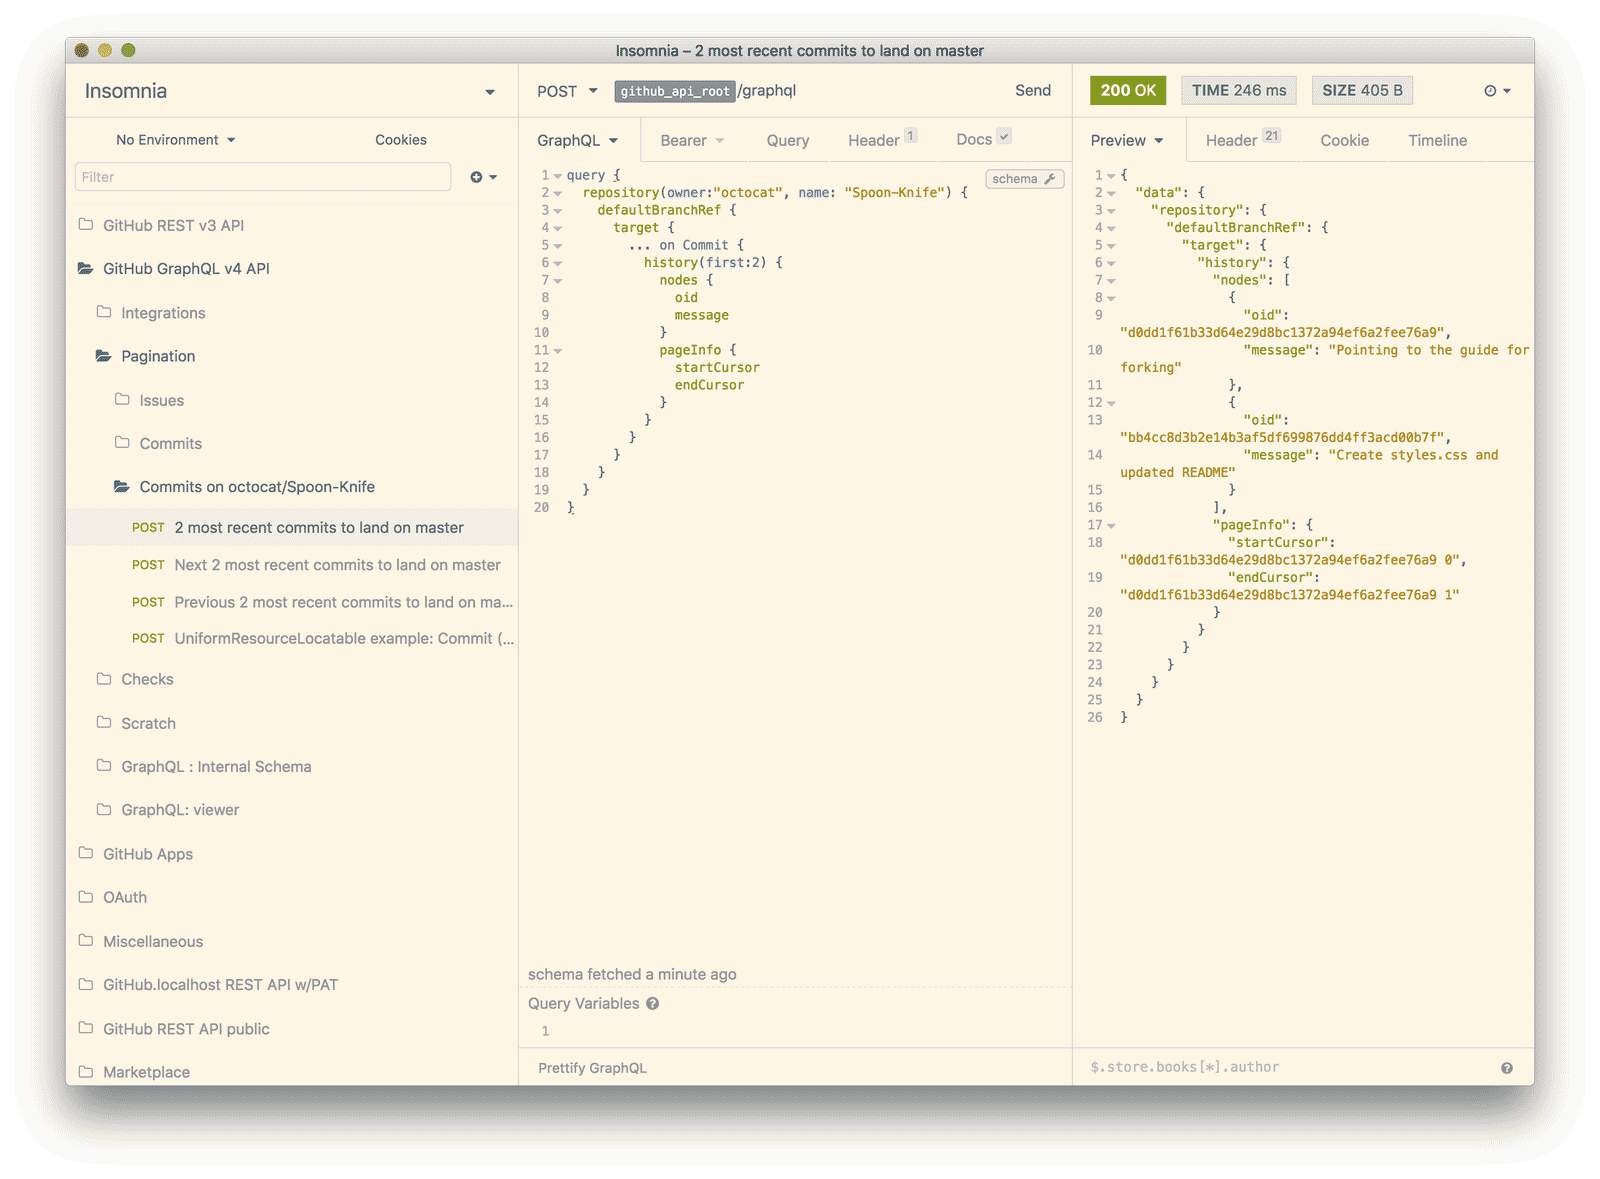Screen dimensions: 1600x1179
Task: Open the No Environment dropdown
Action: 176,140
